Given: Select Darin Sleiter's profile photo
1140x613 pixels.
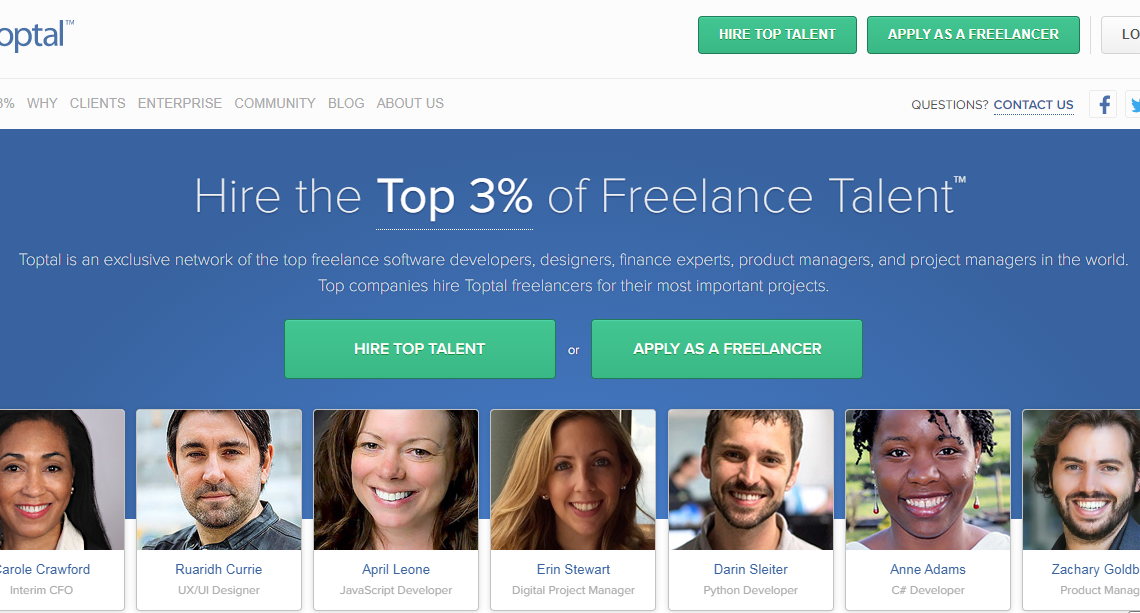Looking at the screenshot, I should click(750, 479).
